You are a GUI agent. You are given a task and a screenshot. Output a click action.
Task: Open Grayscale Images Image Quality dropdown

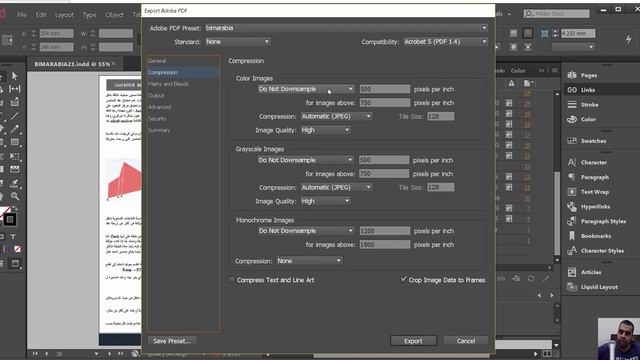[325, 201]
